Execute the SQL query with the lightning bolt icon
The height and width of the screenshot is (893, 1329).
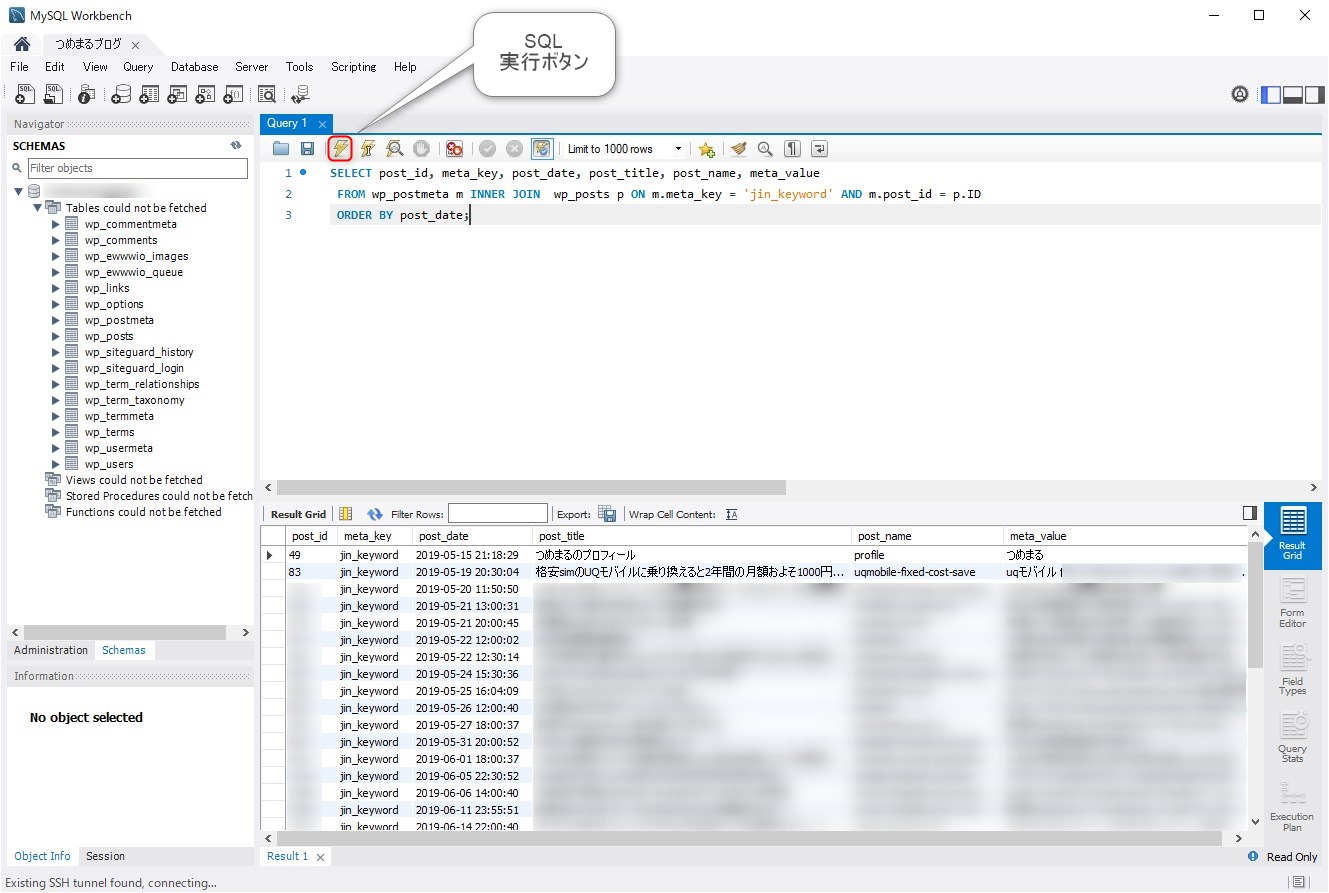[340, 148]
